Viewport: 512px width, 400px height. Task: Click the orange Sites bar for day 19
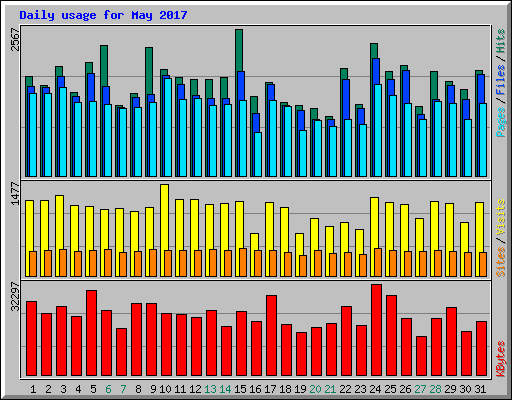[x=303, y=266]
